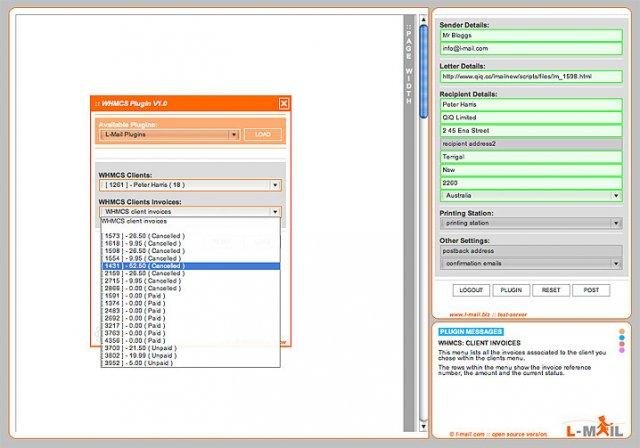Click the RESET button
The width and height of the screenshot is (640, 448).
click(x=551, y=290)
